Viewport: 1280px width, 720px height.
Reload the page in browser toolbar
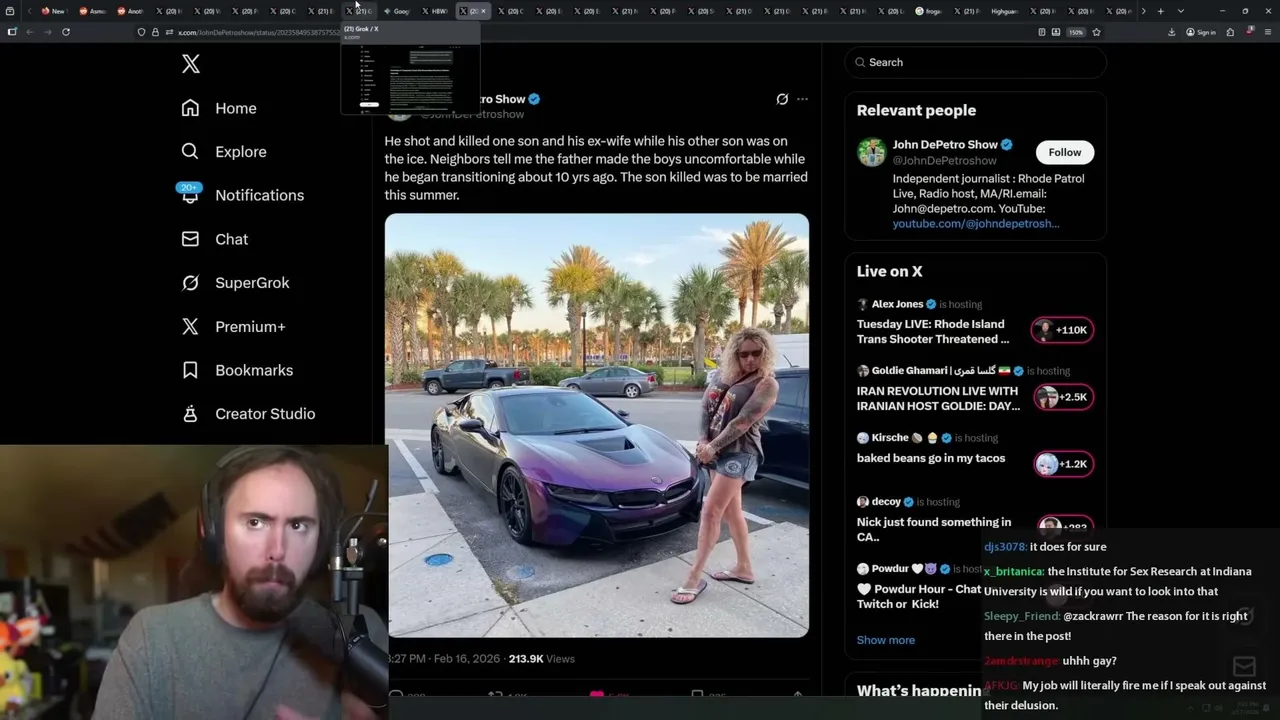[x=66, y=32]
